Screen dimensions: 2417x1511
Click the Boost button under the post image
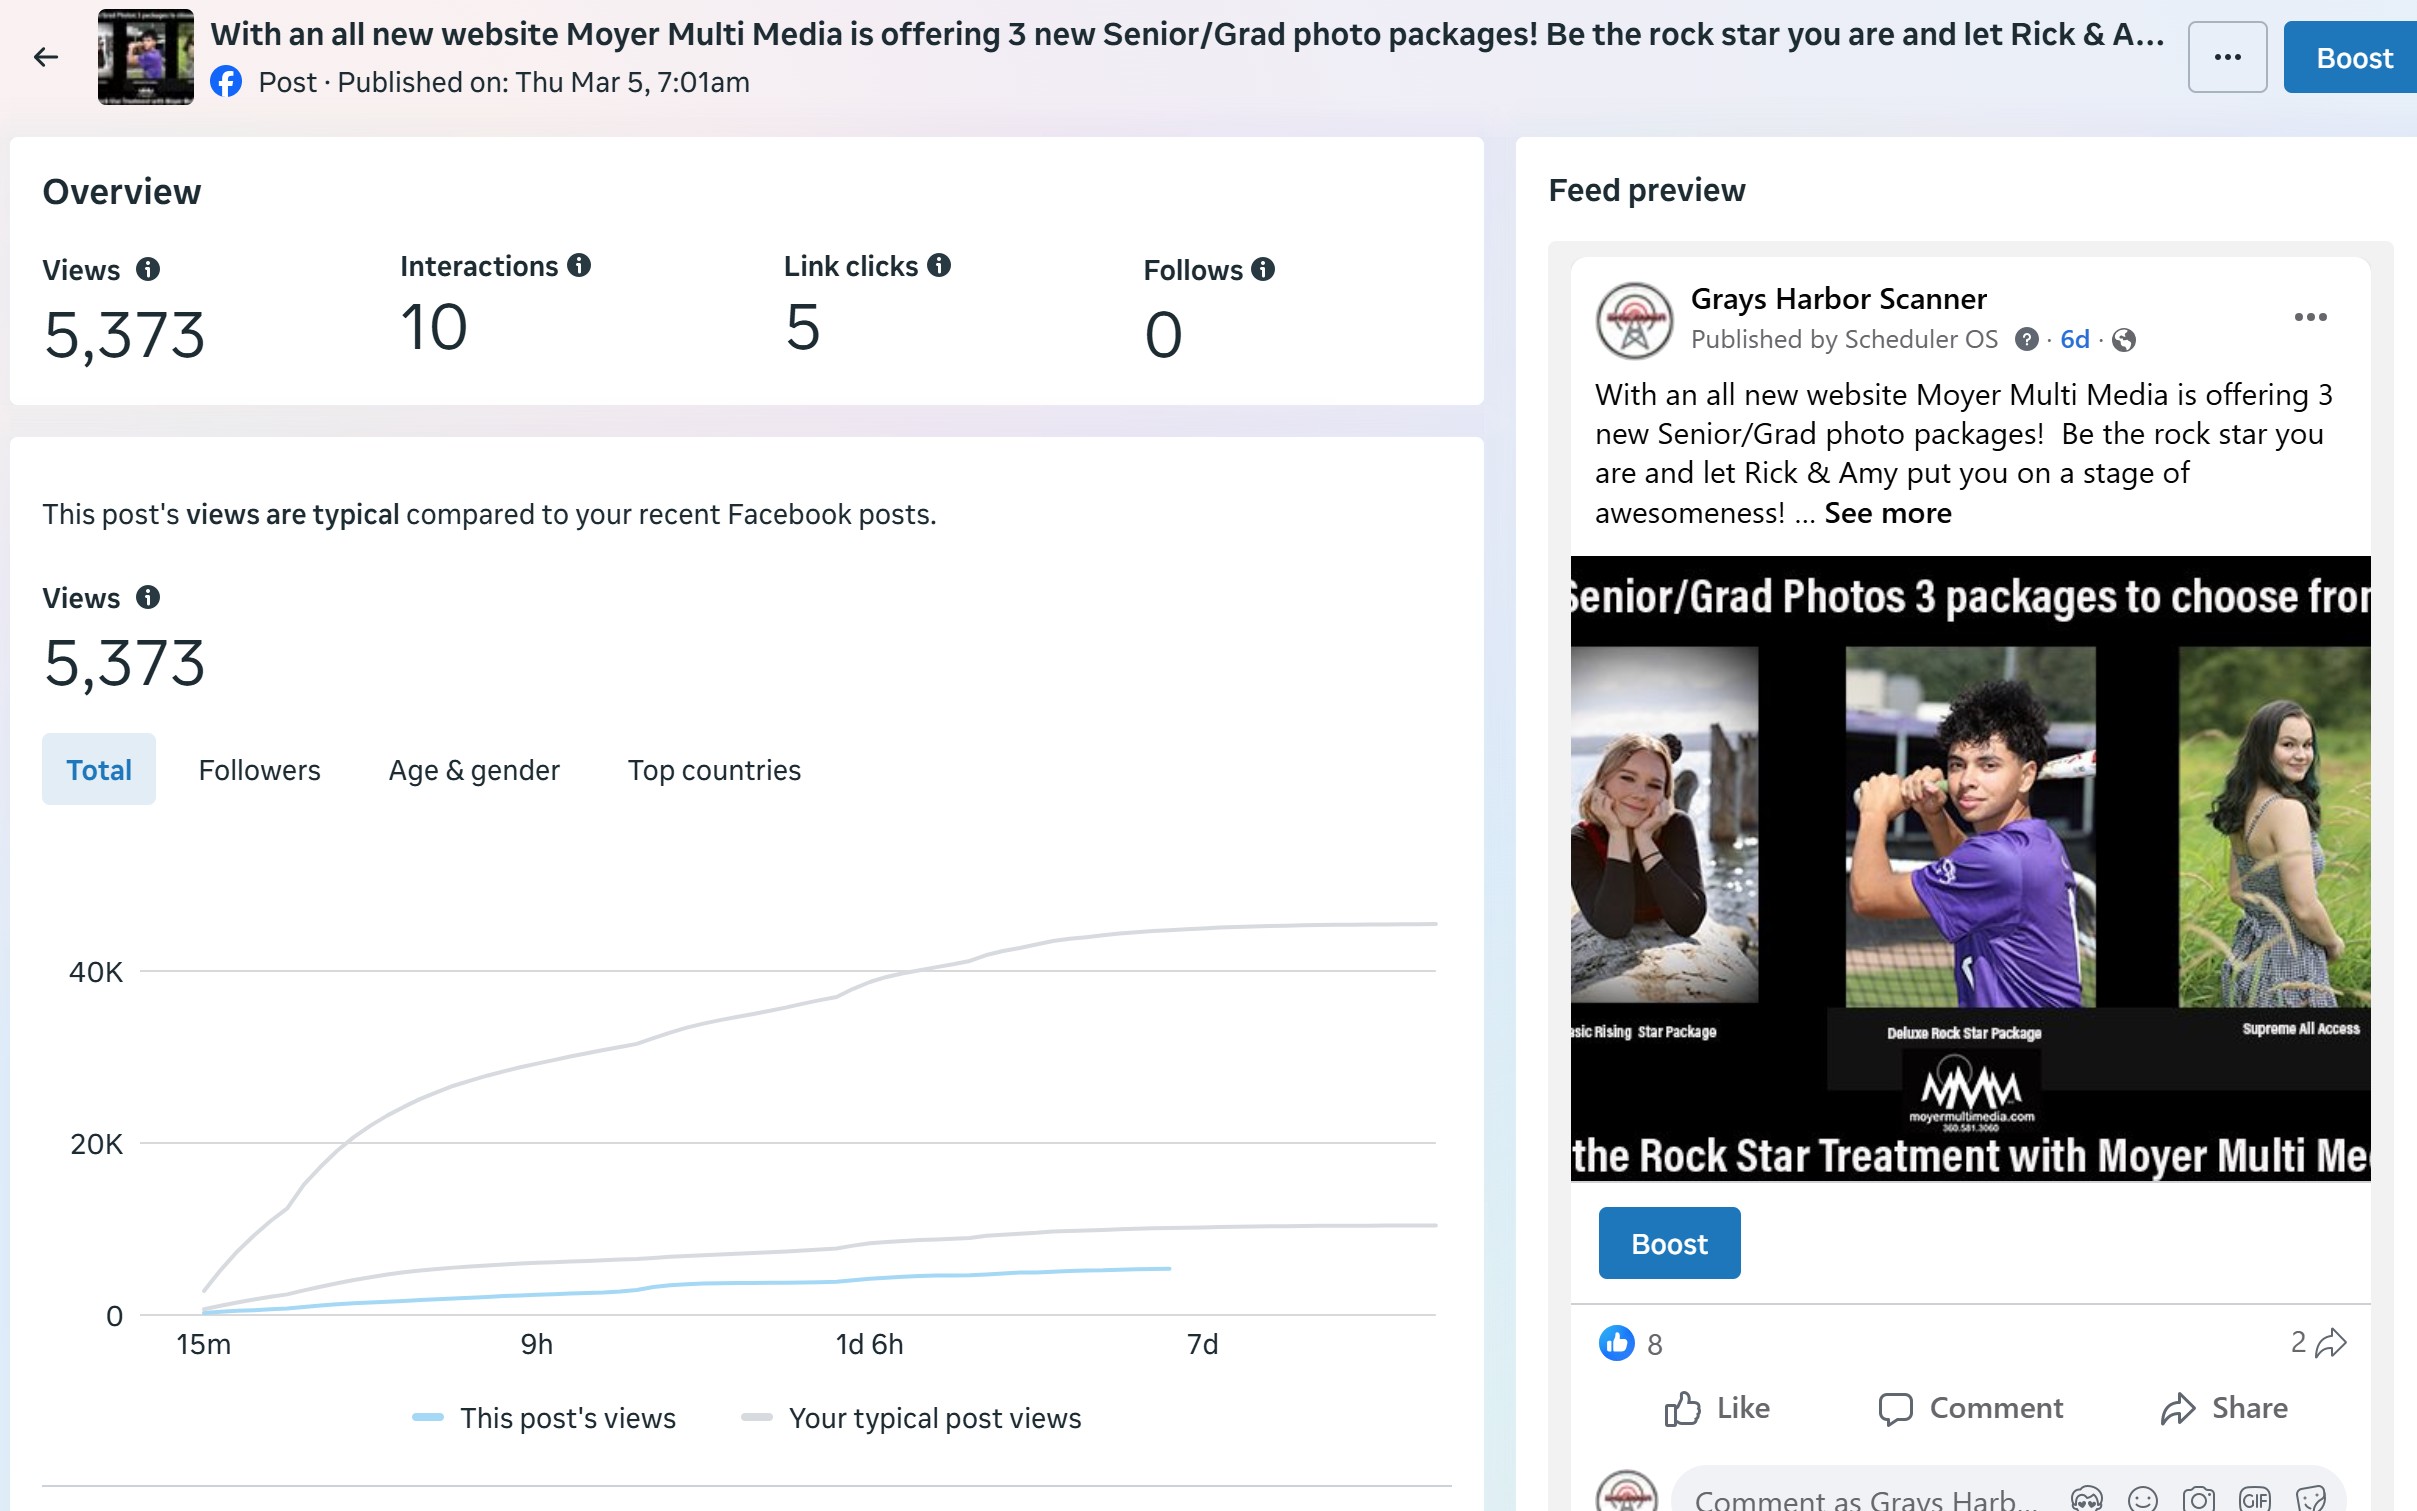(1669, 1243)
